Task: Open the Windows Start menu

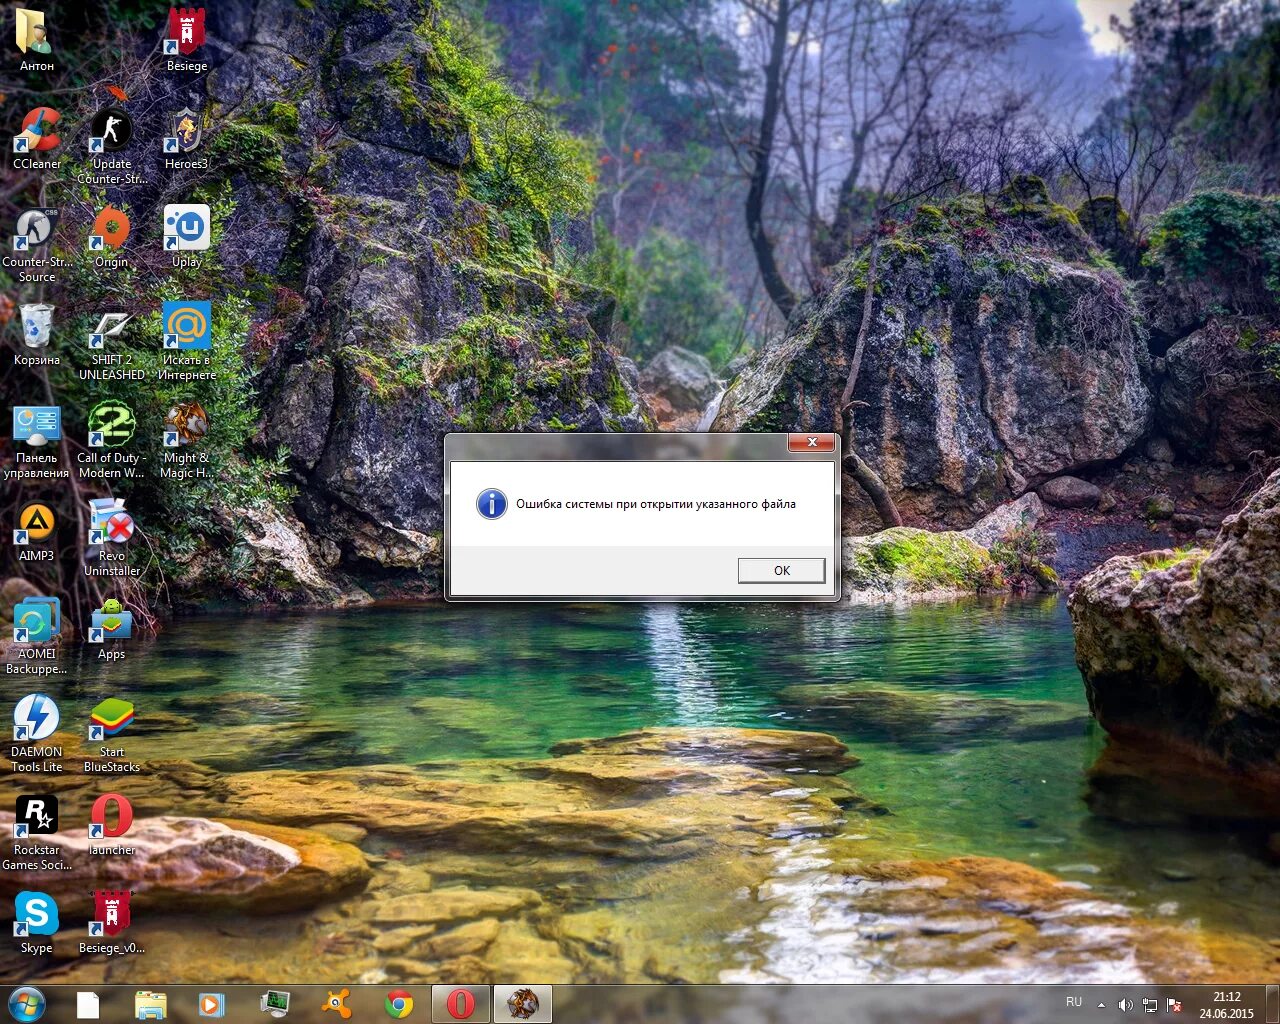Action: [27, 1004]
